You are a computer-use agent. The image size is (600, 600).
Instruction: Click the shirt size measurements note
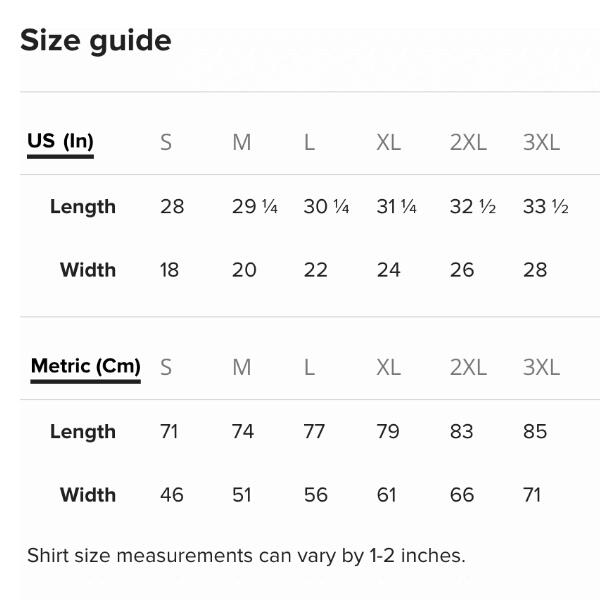(246, 555)
